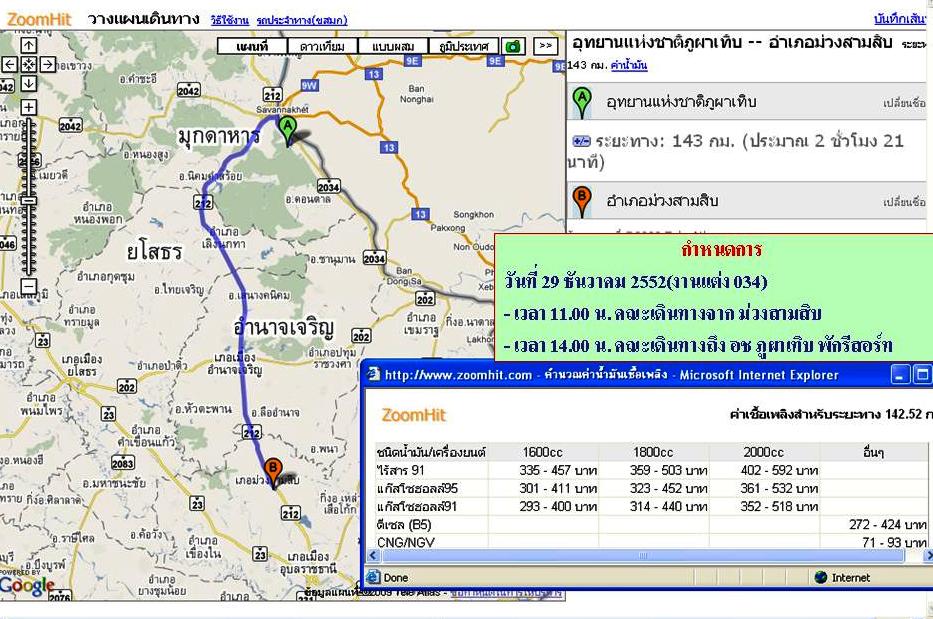Image resolution: width=933 pixels, height=619 pixels.
Task: Pan the map right with the arrow
Action: [x=48, y=65]
